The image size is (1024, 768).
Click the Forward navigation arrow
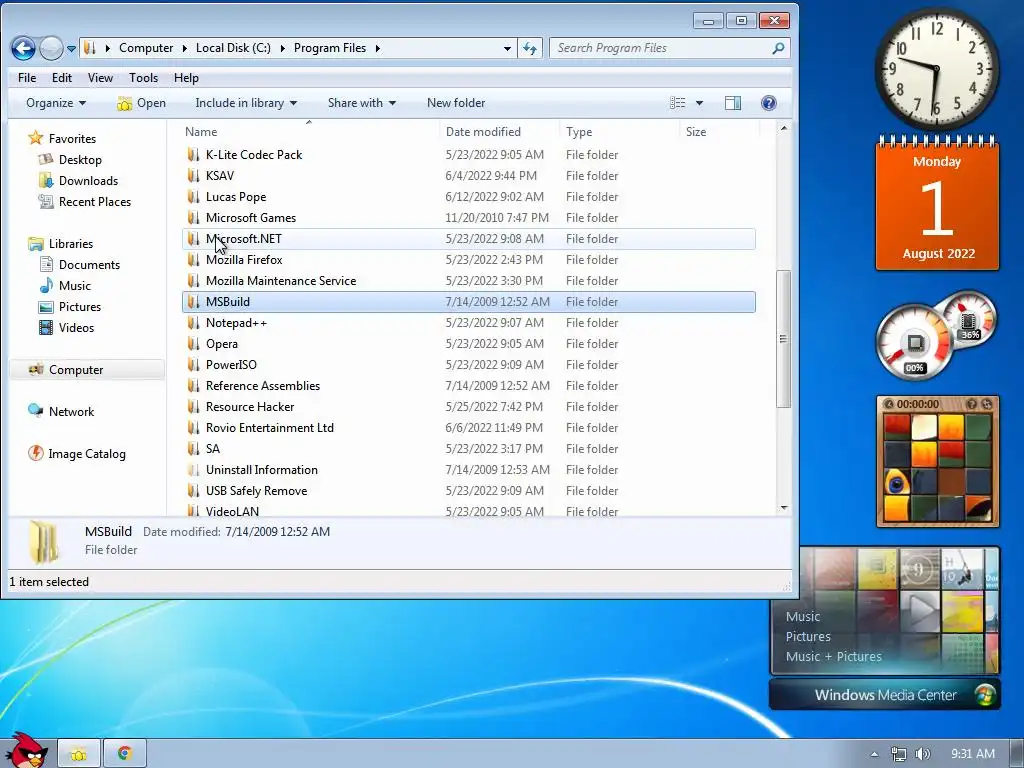pyautogui.click(x=51, y=48)
